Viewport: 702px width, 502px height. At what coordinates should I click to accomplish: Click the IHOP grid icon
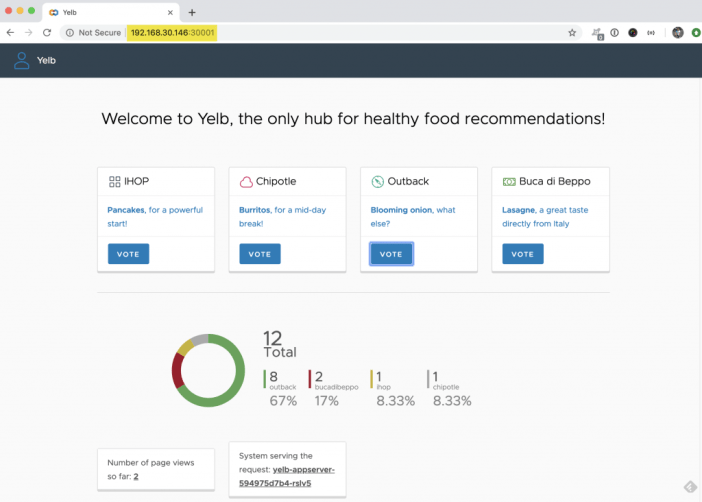tap(115, 181)
